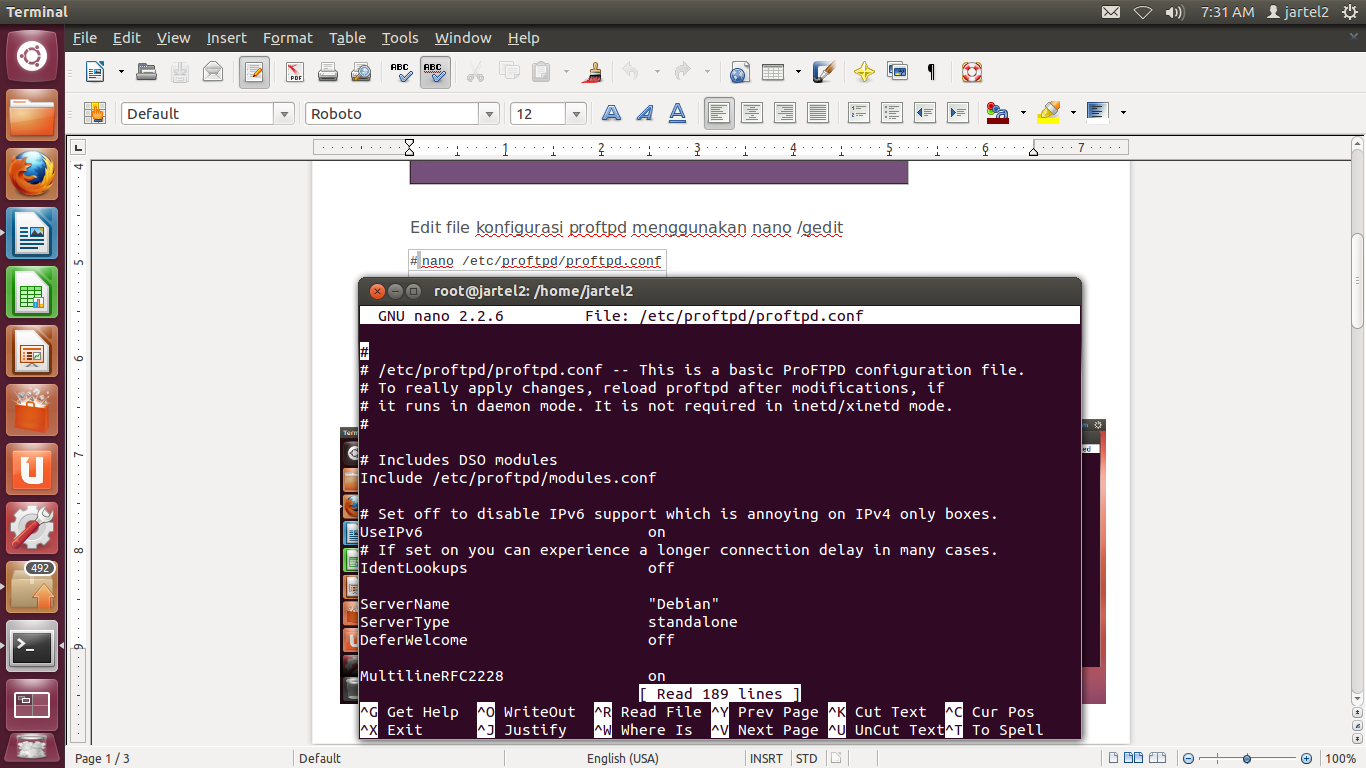The width and height of the screenshot is (1366, 768).
Task: Toggle Center Horizontally alignment
Action: click(752, 113)
